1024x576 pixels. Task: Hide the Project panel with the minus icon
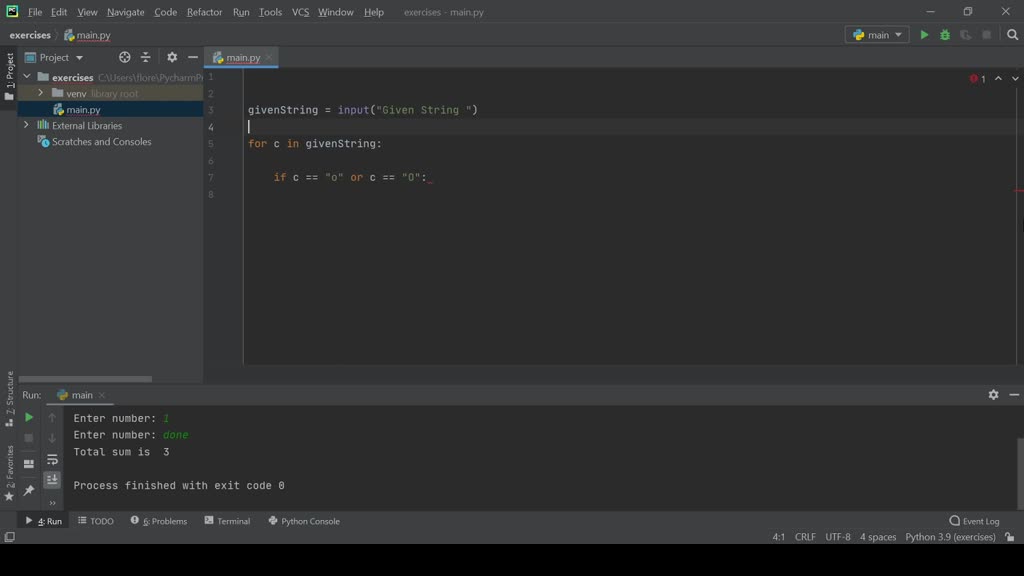coord(193,57)
